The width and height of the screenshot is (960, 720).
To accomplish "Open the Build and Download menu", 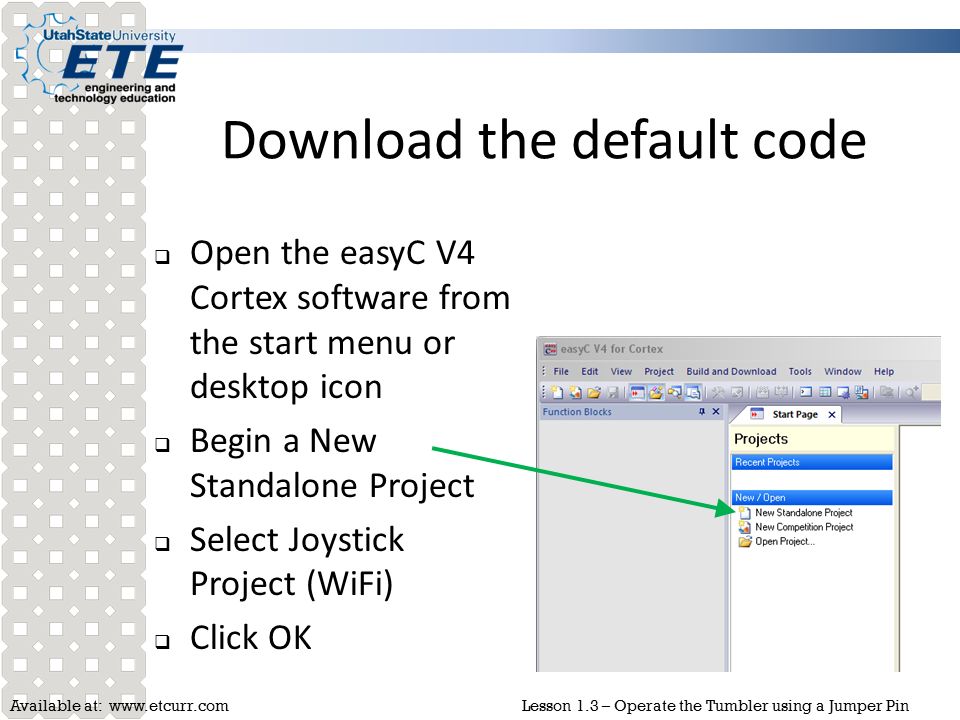I will (x=731, y=372).
